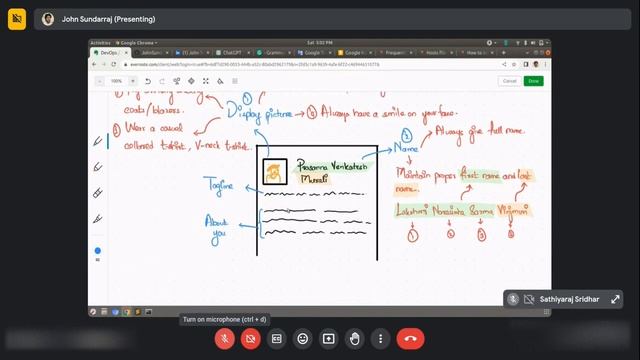Reload the shared Evernote page
Viewport: 640px width, 360px height.
click(114, 64)
